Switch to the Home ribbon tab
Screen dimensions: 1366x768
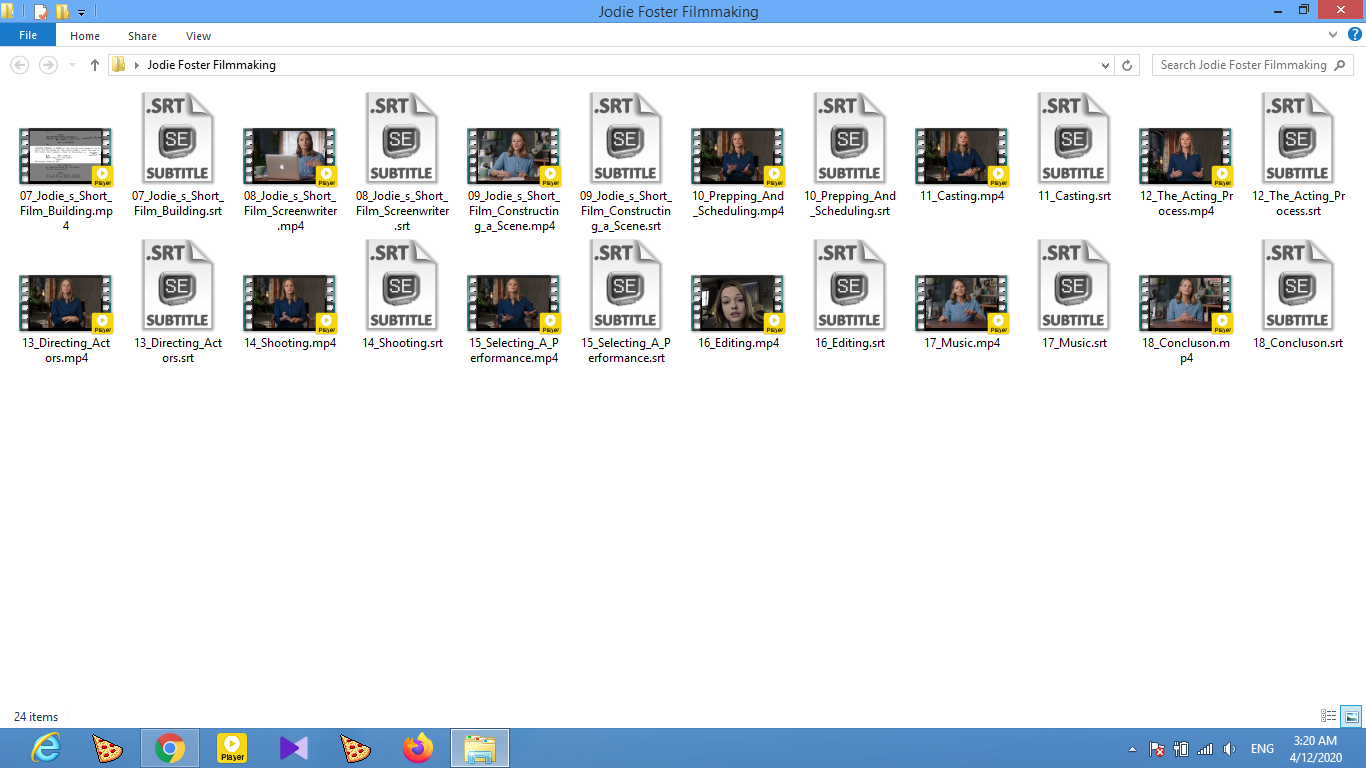(x=85, y=36)
